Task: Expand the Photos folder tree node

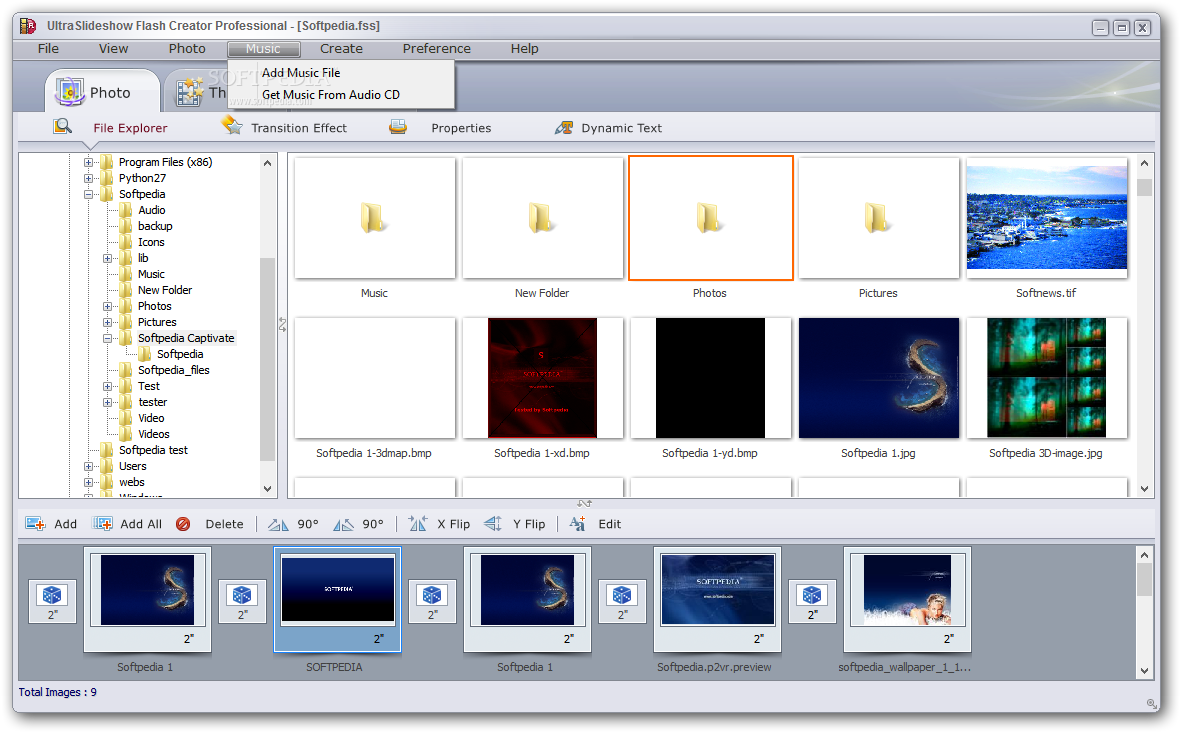Action: [x=108, y=307]
